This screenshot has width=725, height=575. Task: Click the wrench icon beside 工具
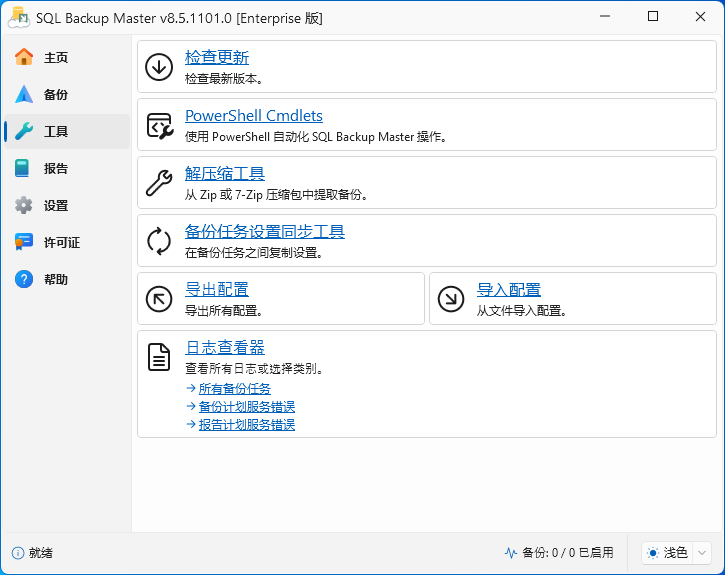pyautogui.click(x=24, y=131)
